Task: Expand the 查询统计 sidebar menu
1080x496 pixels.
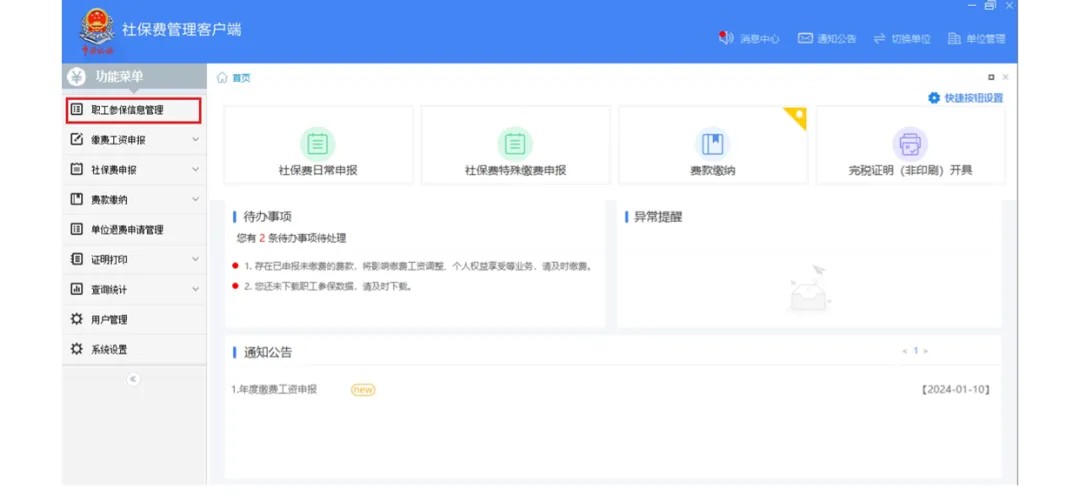Action: (195, 290)
